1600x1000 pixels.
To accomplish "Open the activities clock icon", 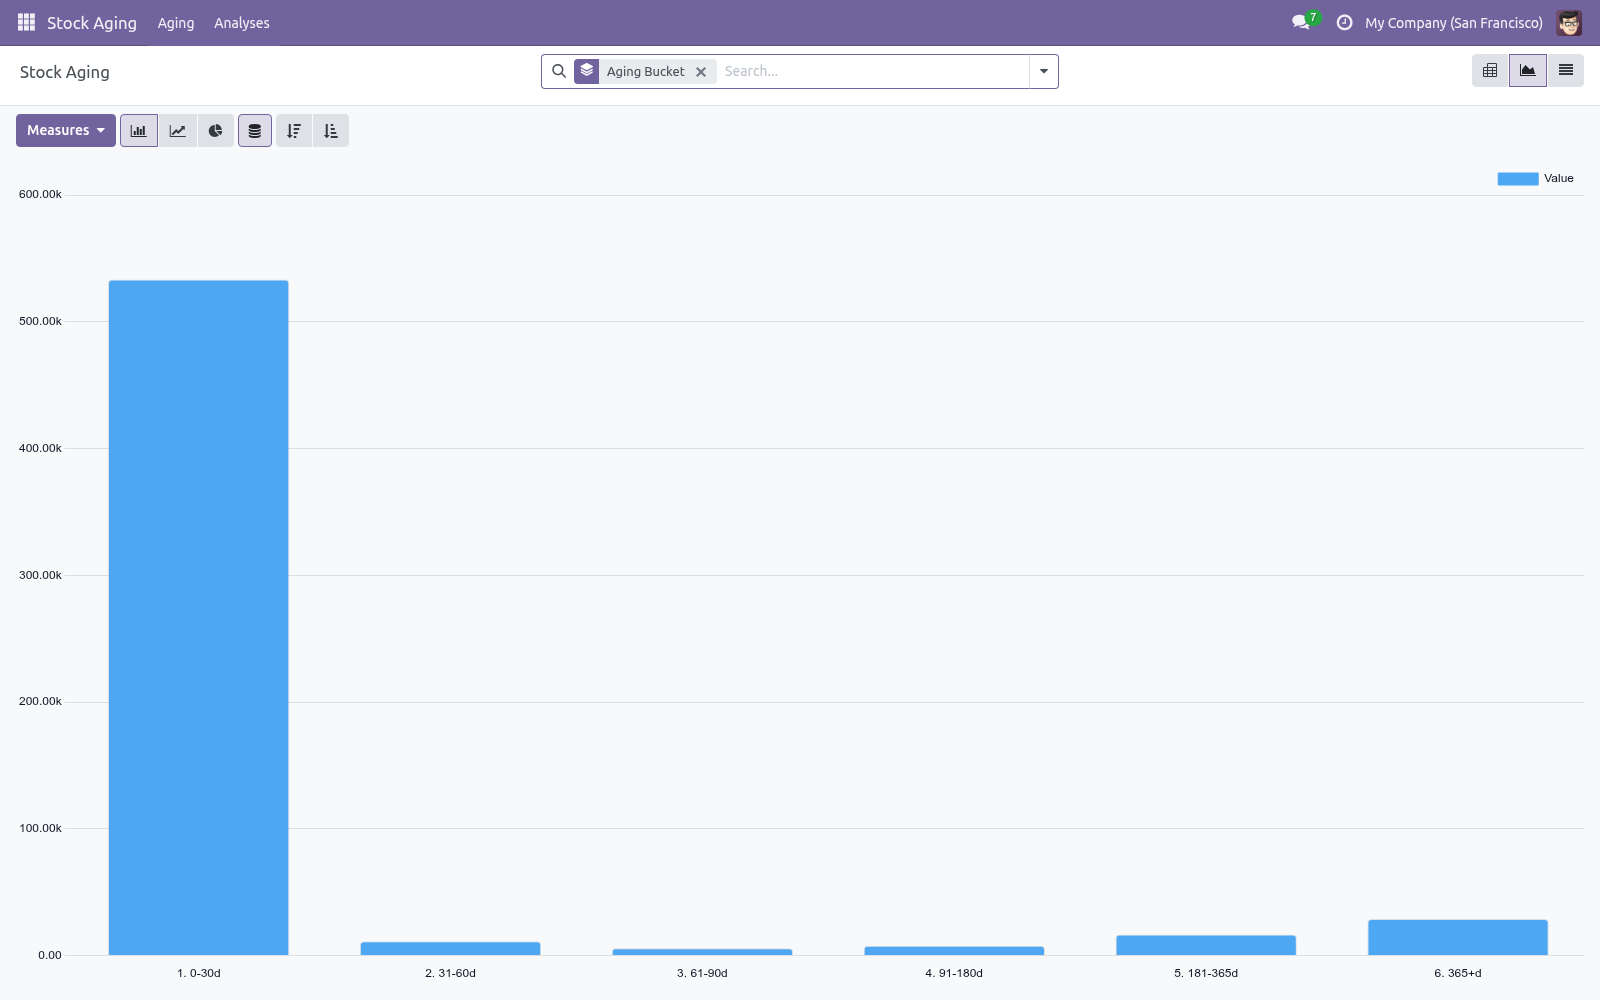I will pyautogui.click(x=1345, y=22).
